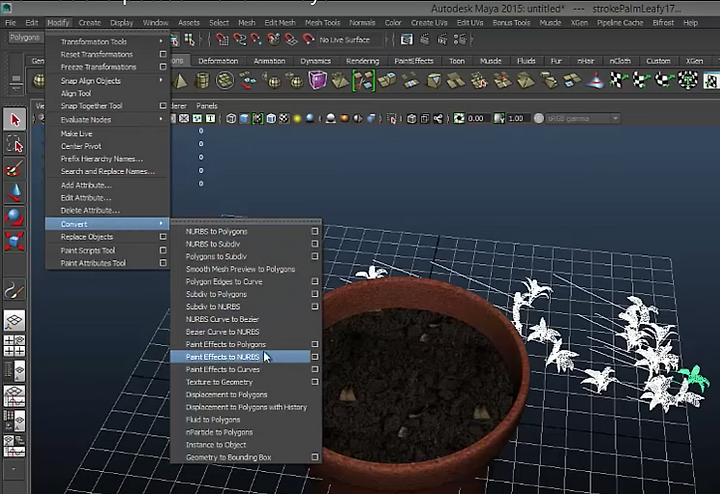Select the green highlighted leaf stroke
Screen dimensions: 720x494
point(693,376)
